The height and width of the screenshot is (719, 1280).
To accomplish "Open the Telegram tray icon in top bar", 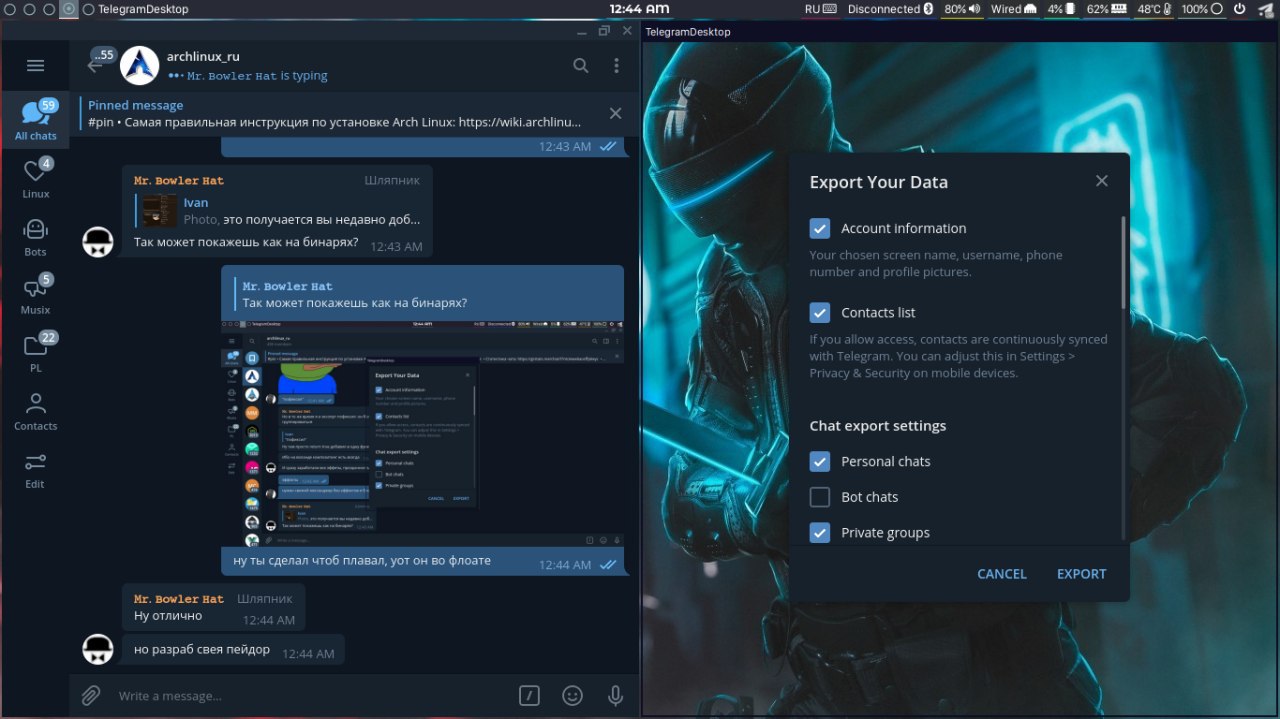I will pos(1267,9).
